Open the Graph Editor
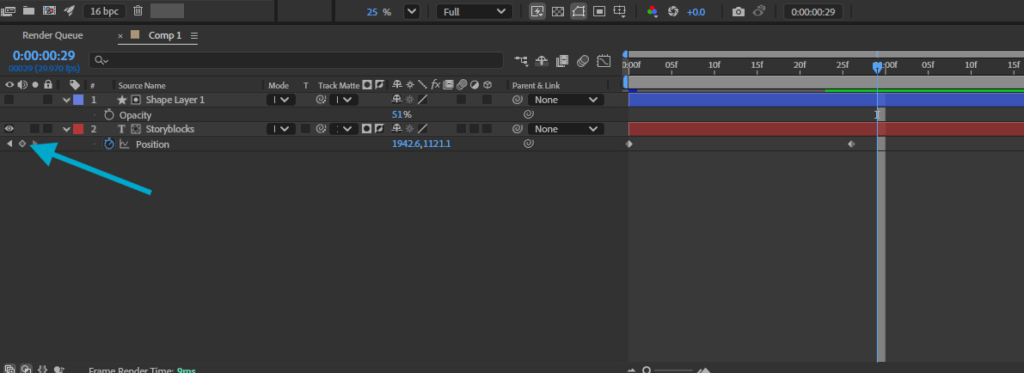Viewport: 1024px width, 373px height. pos(604,61)
